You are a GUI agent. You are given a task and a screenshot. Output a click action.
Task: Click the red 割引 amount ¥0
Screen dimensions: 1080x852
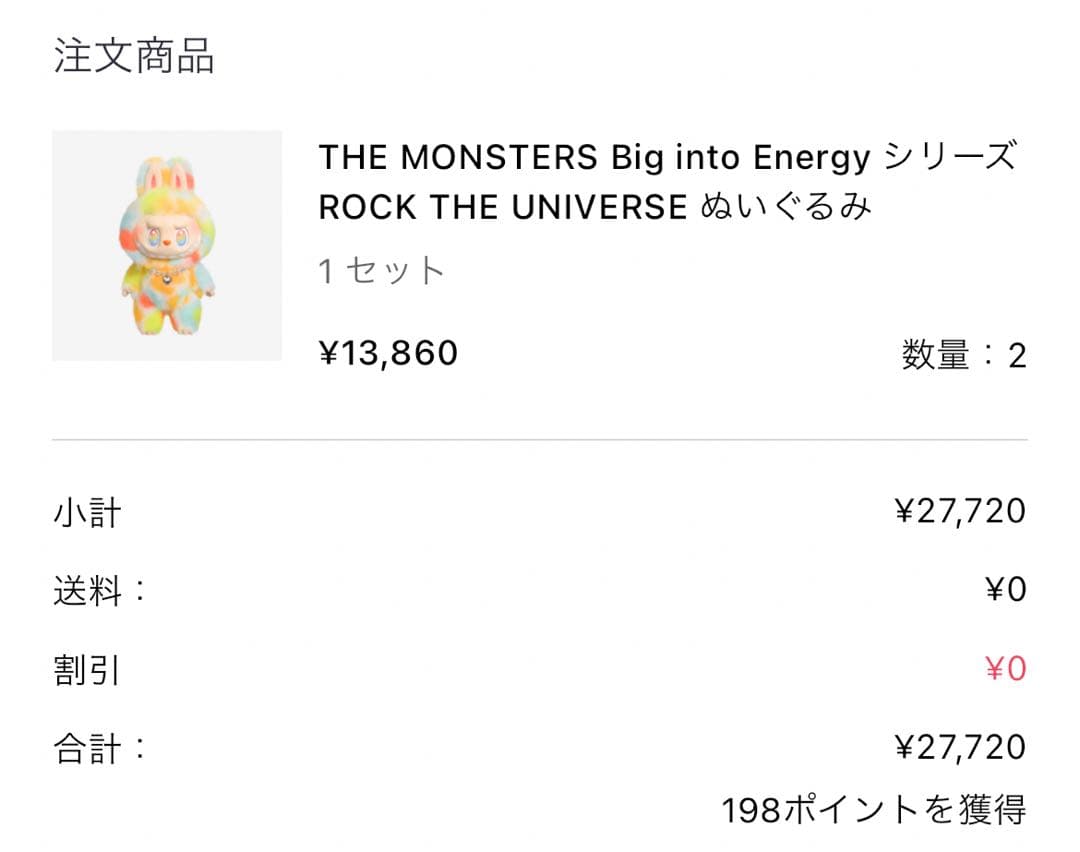point(1005,668)
